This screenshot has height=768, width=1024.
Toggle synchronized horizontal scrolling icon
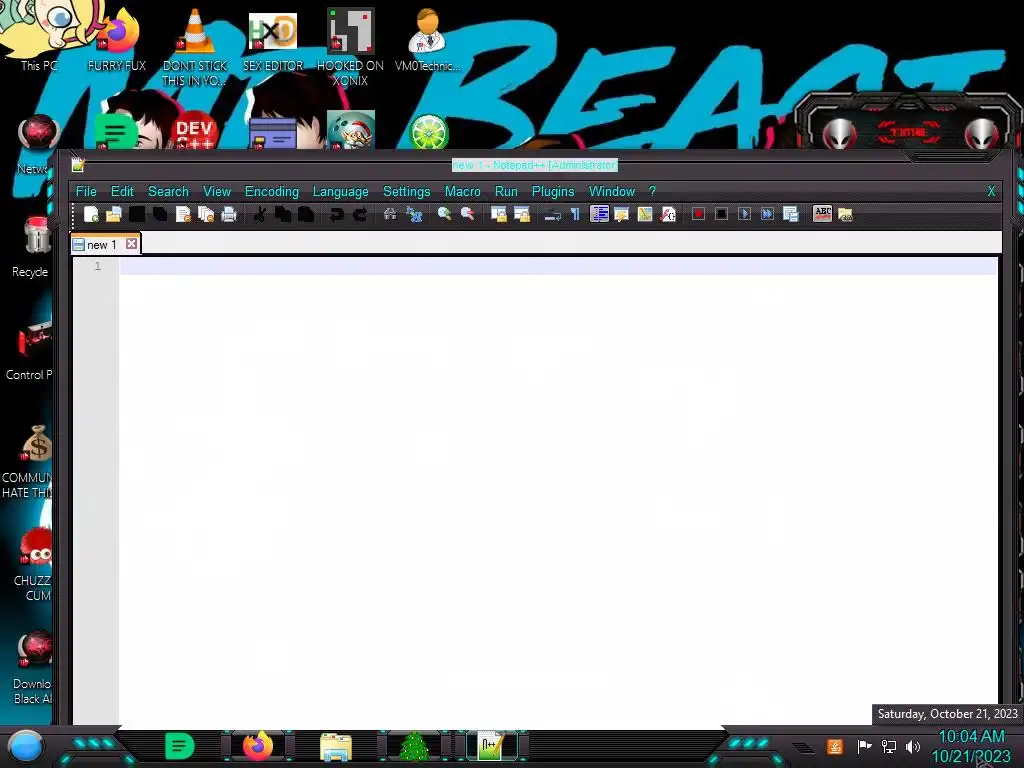[522, 214]
